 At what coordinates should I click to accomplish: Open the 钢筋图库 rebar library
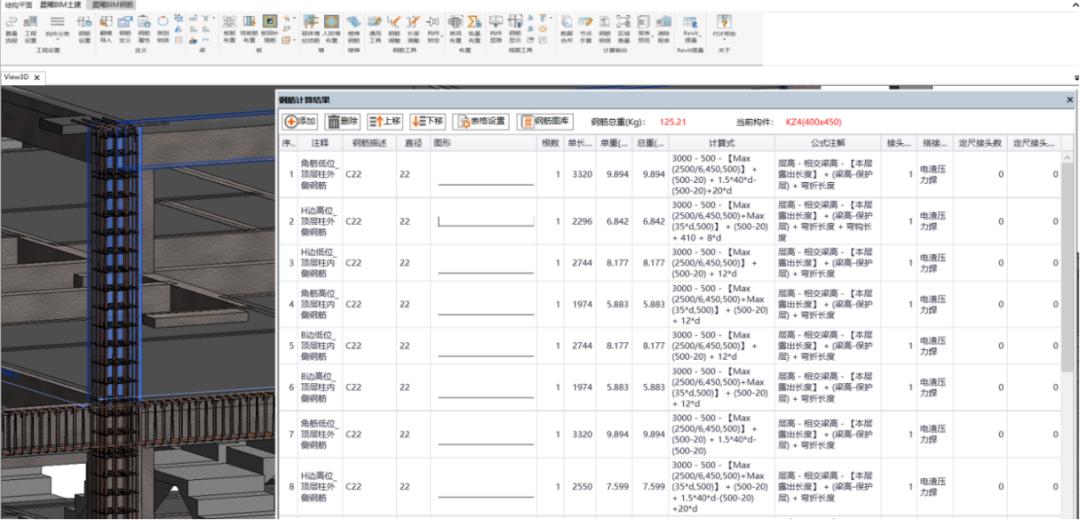click(x=545, y=121)
